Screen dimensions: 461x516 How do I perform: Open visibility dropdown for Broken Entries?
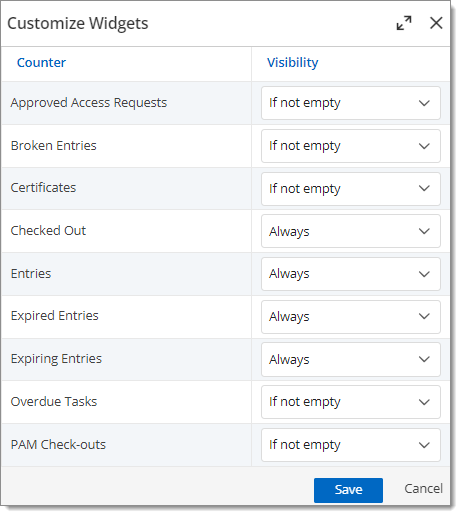click(351, 146)
